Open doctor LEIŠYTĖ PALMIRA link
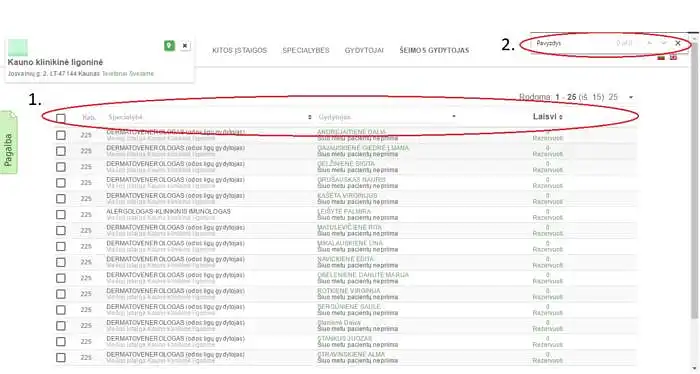The image size is (700, 374). click(344, 212)
